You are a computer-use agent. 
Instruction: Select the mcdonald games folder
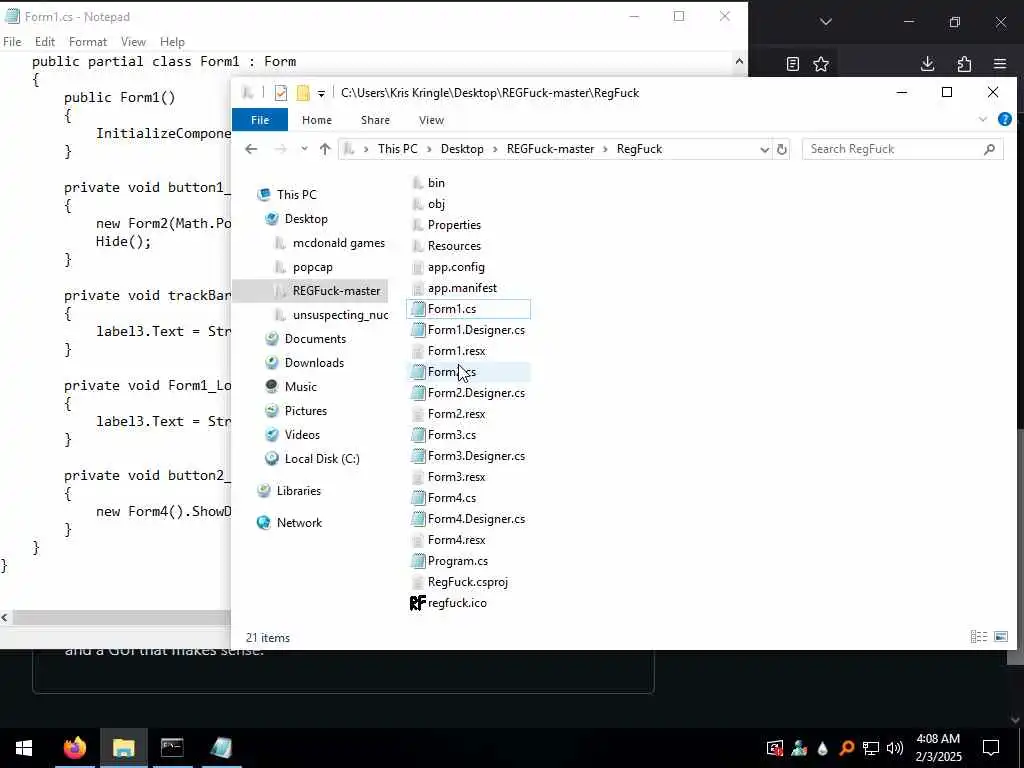[338, 243]
